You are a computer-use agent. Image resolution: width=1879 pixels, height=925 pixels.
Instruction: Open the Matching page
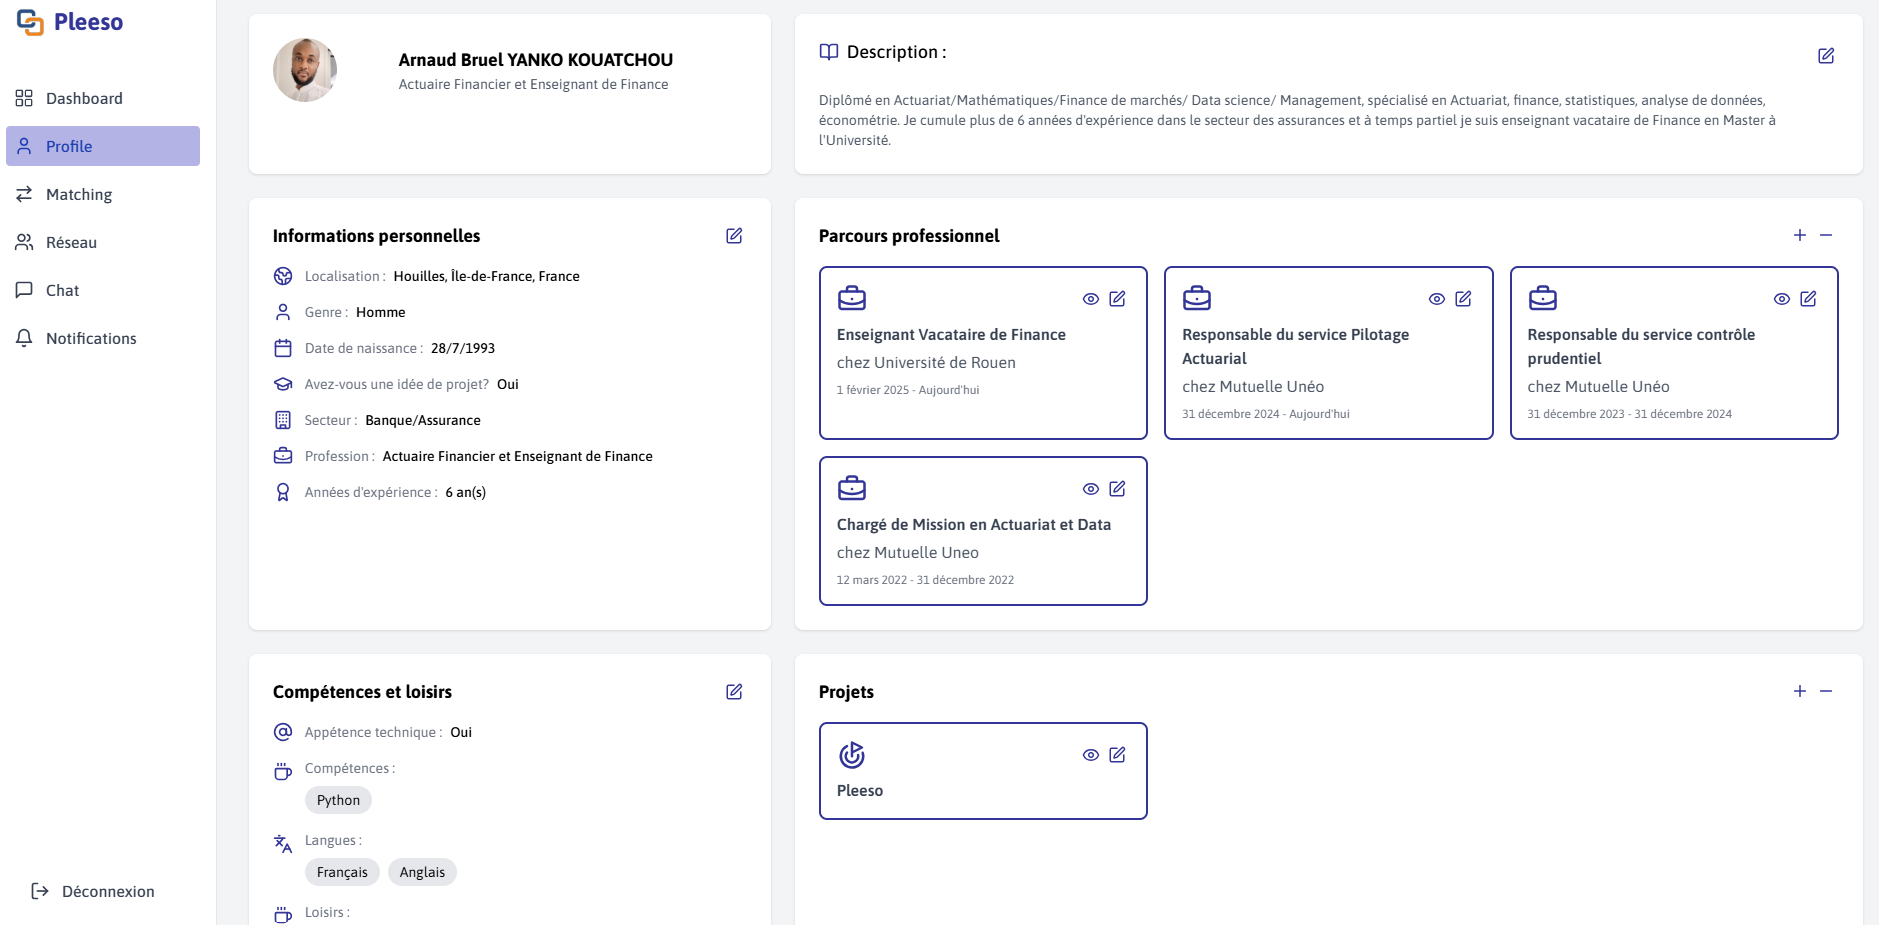click(x=79, y=194)
